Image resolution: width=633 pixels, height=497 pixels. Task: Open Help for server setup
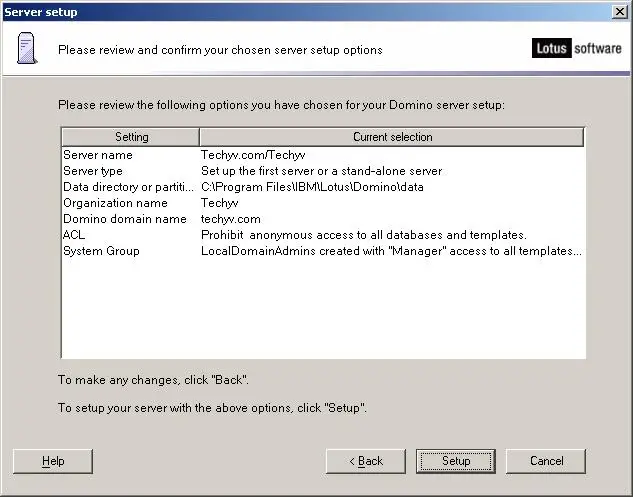click(x=53, y=461)
